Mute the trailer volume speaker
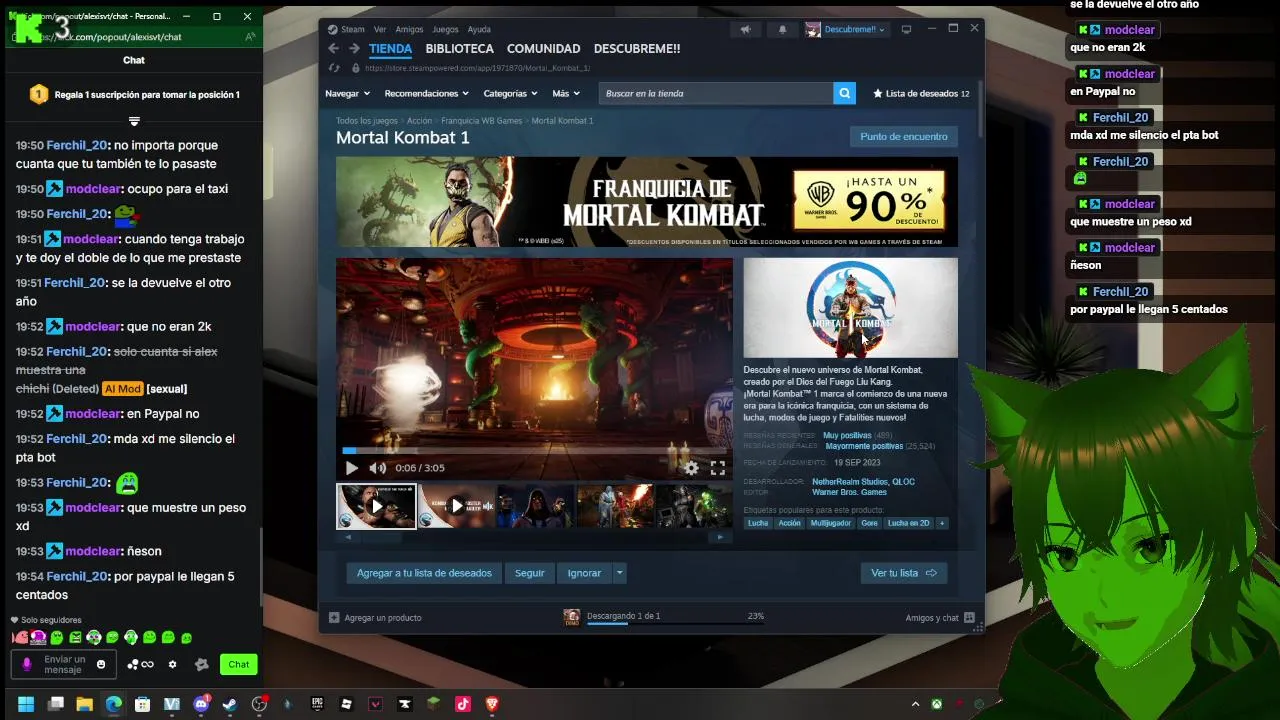 point(377,468)
